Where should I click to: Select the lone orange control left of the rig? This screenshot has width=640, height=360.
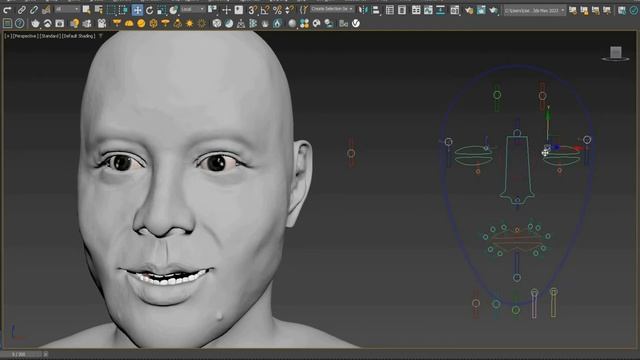[351, 153]
